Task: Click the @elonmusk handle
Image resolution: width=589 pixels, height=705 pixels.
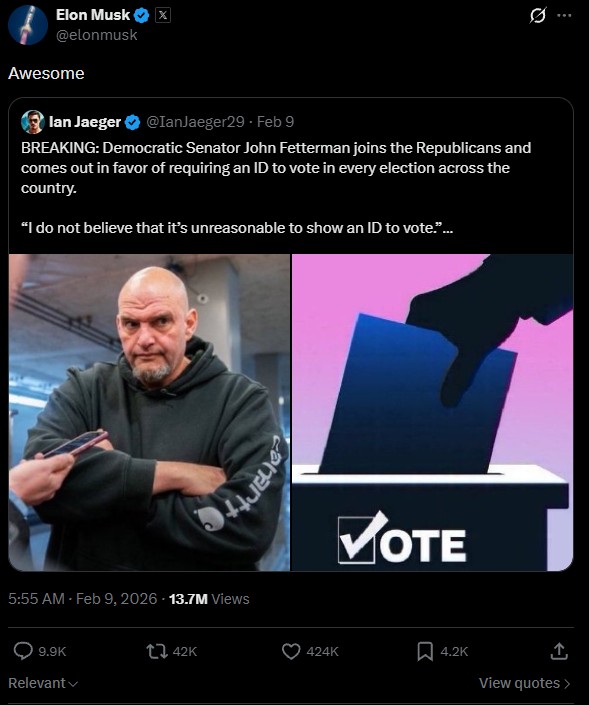Action: tap(97, 35)
